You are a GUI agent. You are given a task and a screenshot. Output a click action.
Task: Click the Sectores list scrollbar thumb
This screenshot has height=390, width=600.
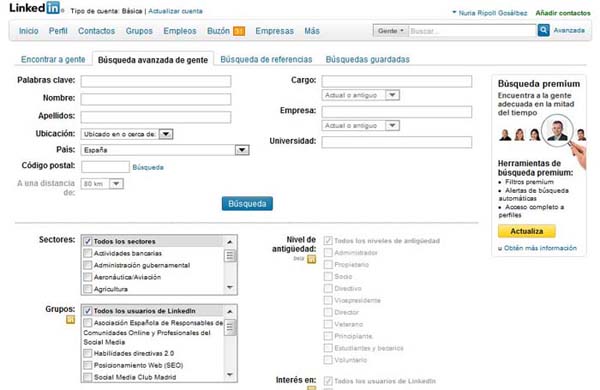tap(230, 256)
